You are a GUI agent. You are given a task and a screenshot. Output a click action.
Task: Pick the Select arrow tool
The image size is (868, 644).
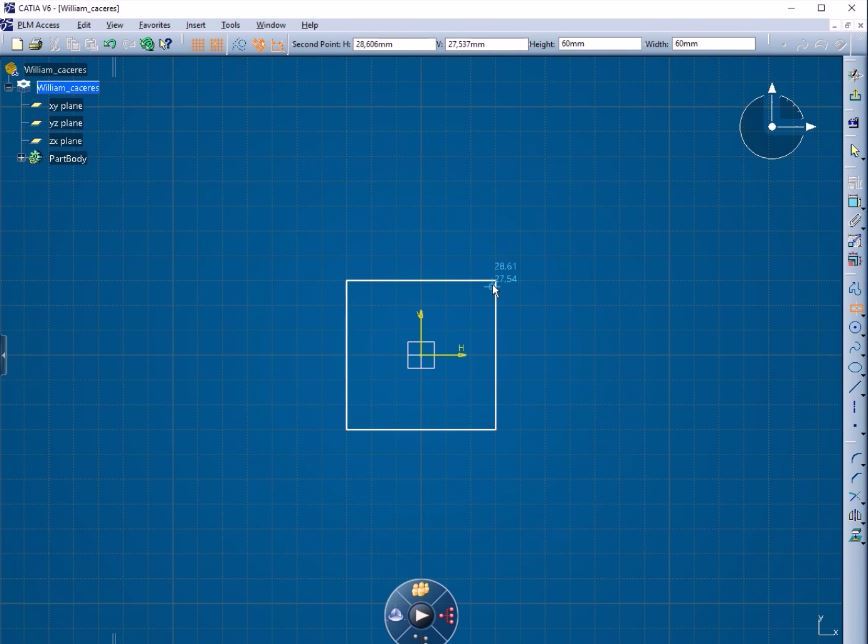click(x=855, y=151)
